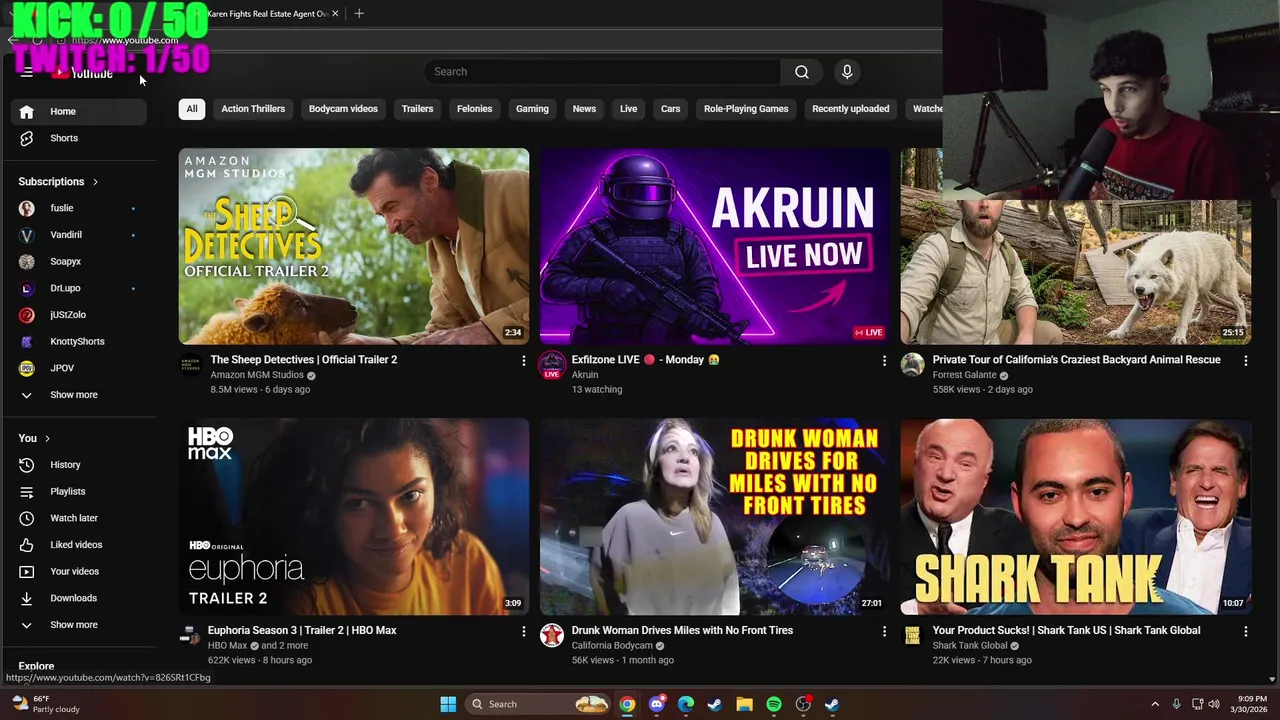The height and width of the screenshot is (720, 1280).
Task: Click Amazon MGM Studios channel name
Action: coord(257,375)
